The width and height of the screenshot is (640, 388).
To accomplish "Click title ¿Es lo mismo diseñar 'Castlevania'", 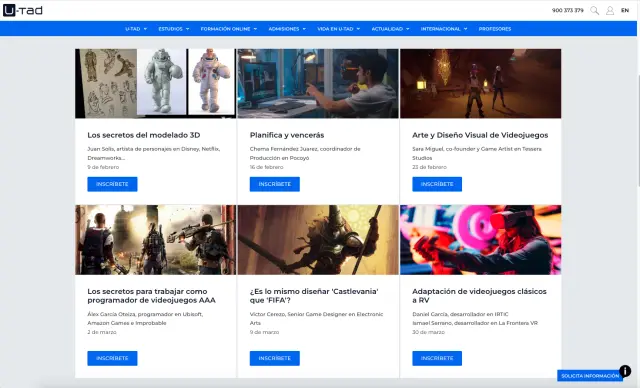I will [314, 296].
